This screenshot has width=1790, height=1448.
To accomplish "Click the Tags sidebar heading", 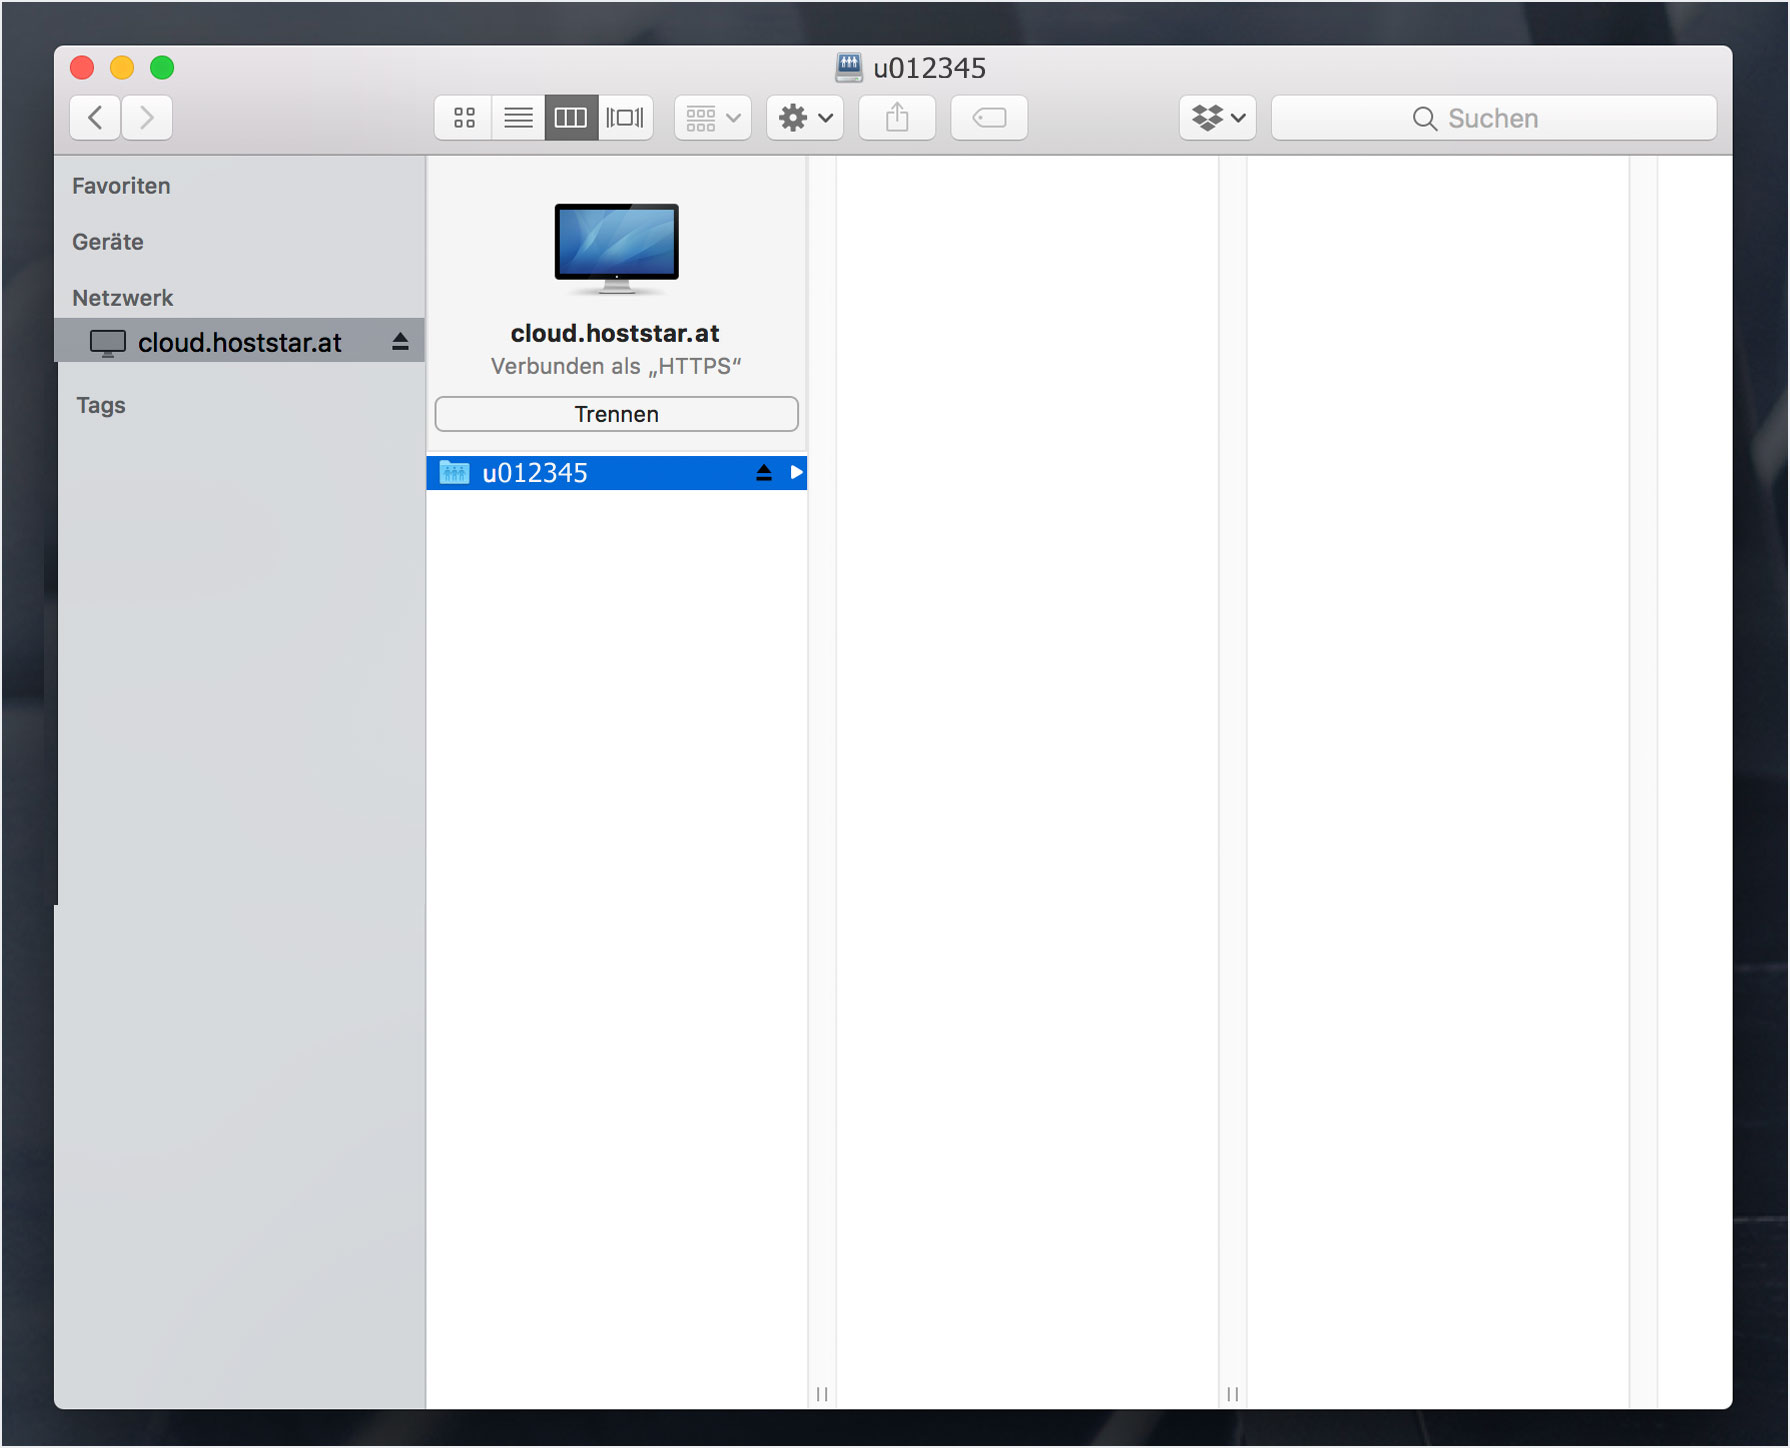I will [x=101, y=405].
